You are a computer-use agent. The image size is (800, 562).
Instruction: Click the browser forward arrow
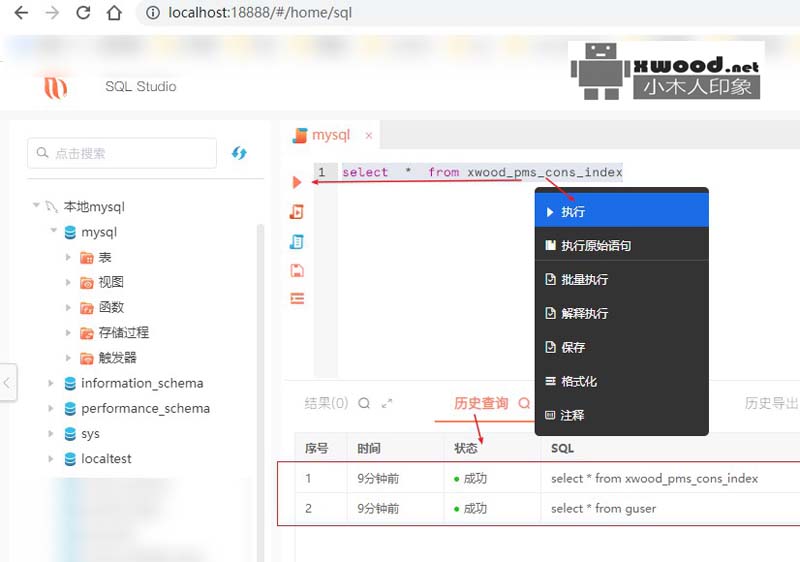[x=52, y=13]
